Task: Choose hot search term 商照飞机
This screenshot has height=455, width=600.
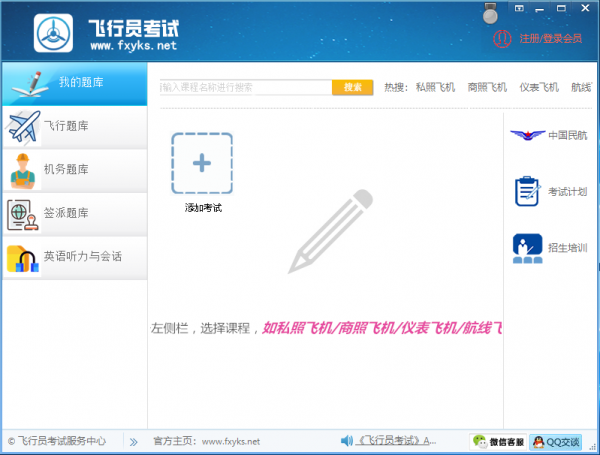Action: pyautogui.click(x=487, y=88)
